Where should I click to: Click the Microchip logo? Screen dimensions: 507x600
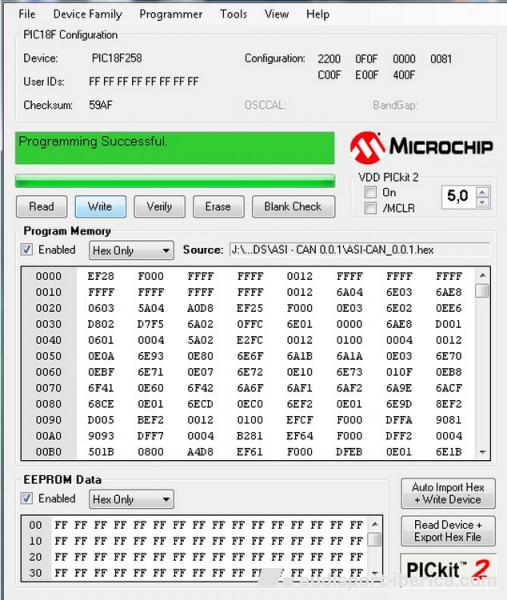coord(421,147)
